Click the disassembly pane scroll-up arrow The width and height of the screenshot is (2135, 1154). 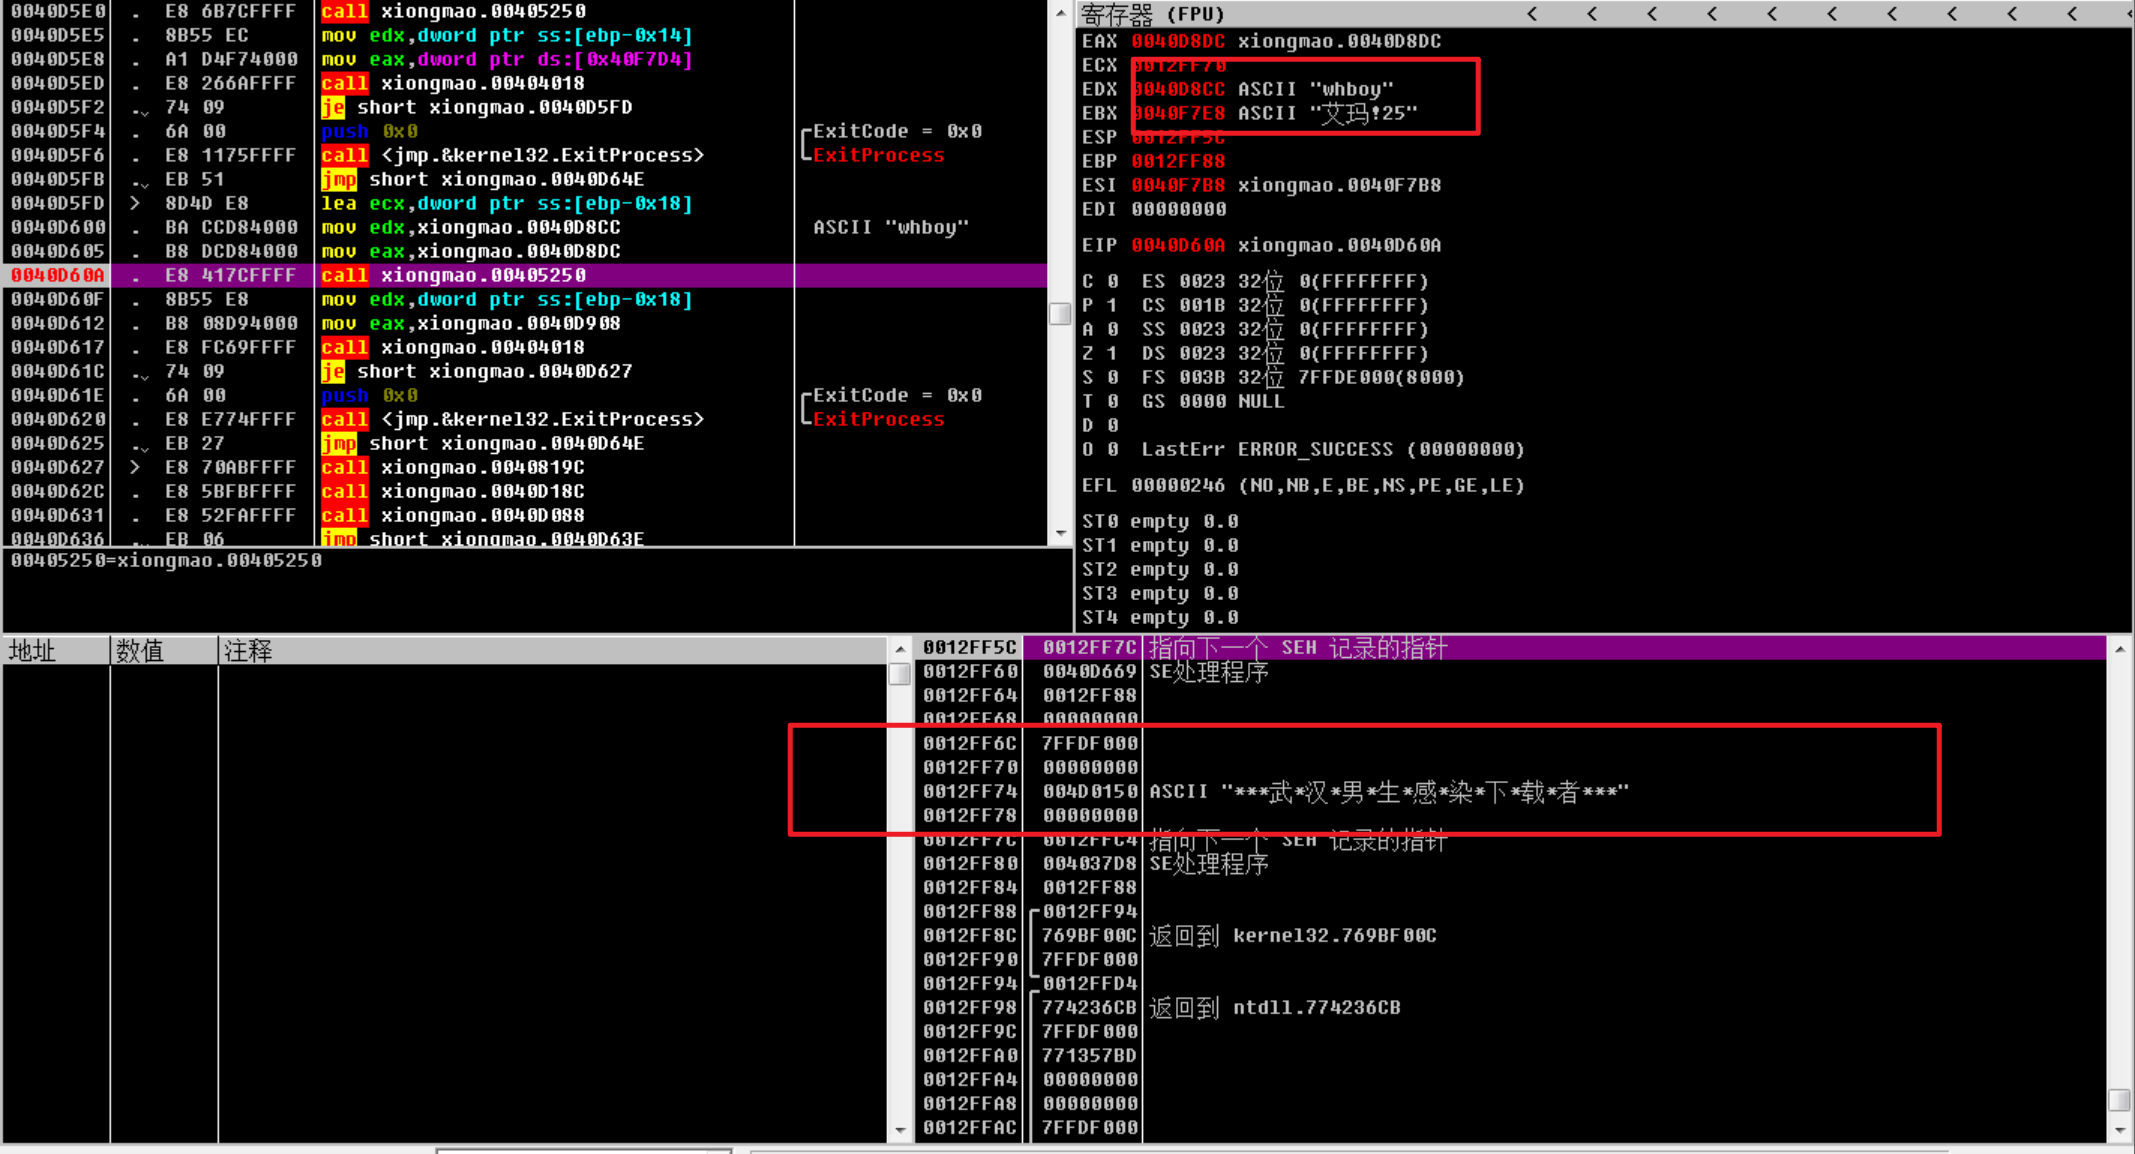pos(1061,13)
